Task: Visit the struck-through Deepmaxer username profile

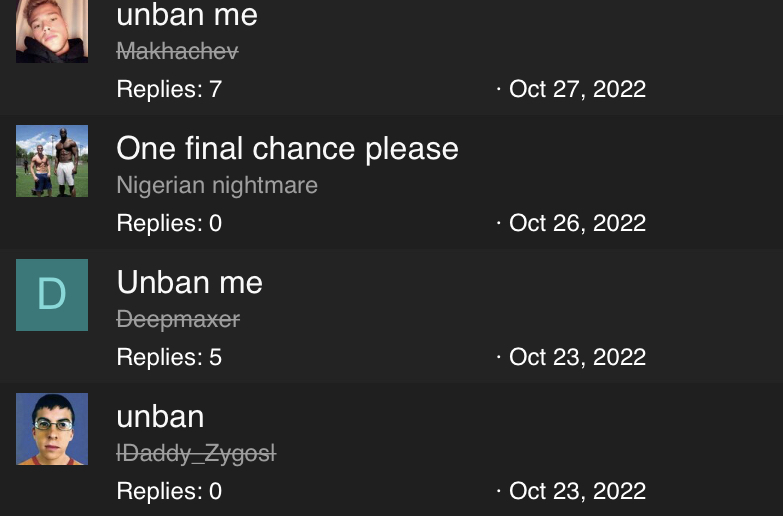Action: pyautogui.click(x=178, y=320)
